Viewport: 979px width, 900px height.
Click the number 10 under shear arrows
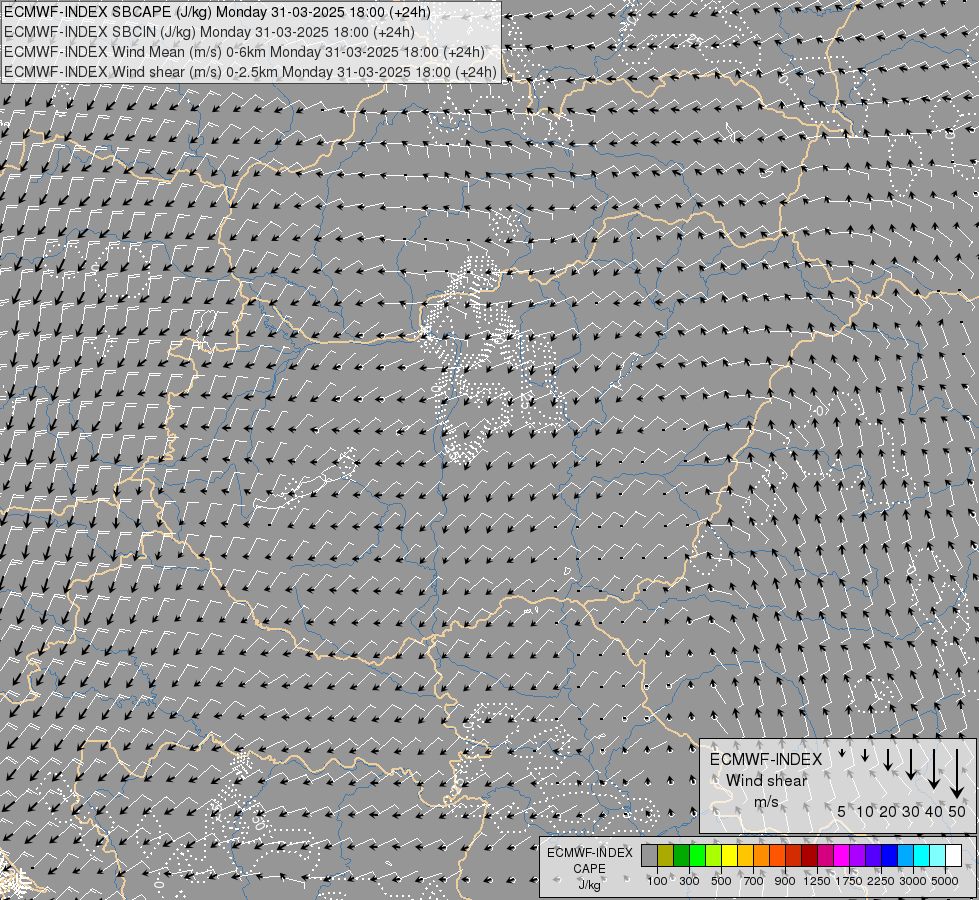(x=865, y=811)
